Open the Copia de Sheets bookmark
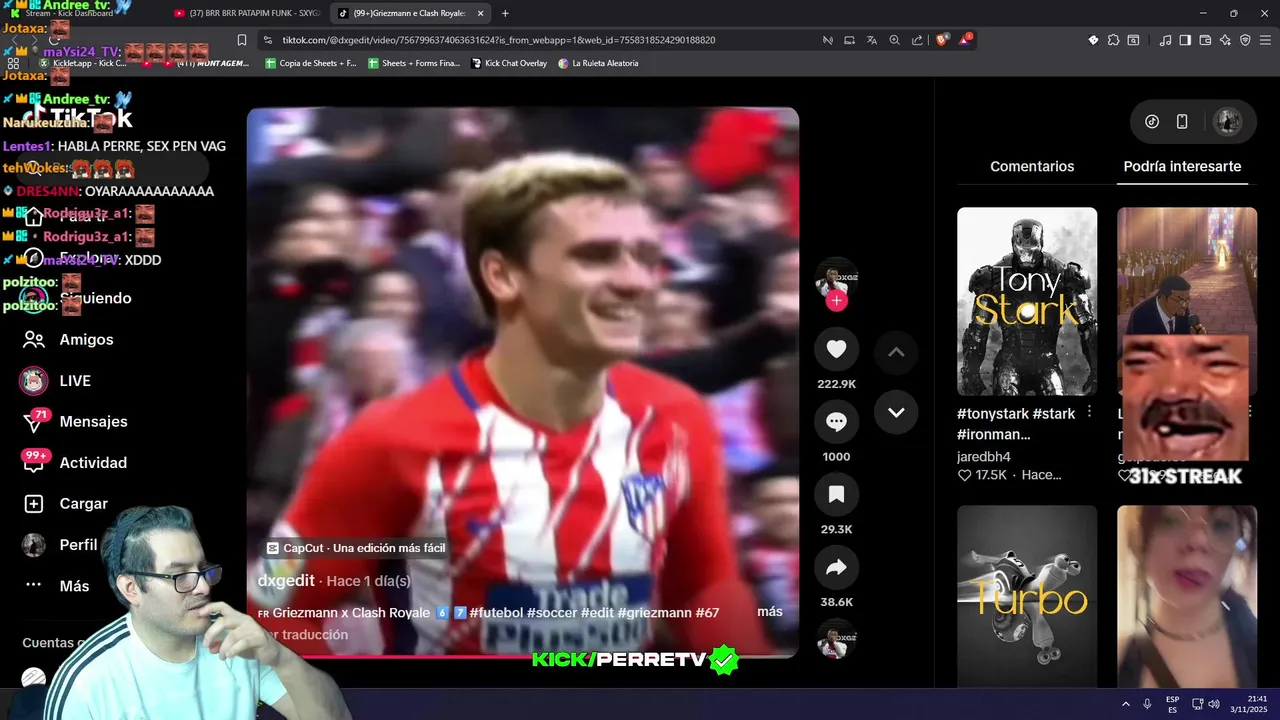The width and height of the screenshot is (1280, 720). pyautogui.click(x=310, y=63)
